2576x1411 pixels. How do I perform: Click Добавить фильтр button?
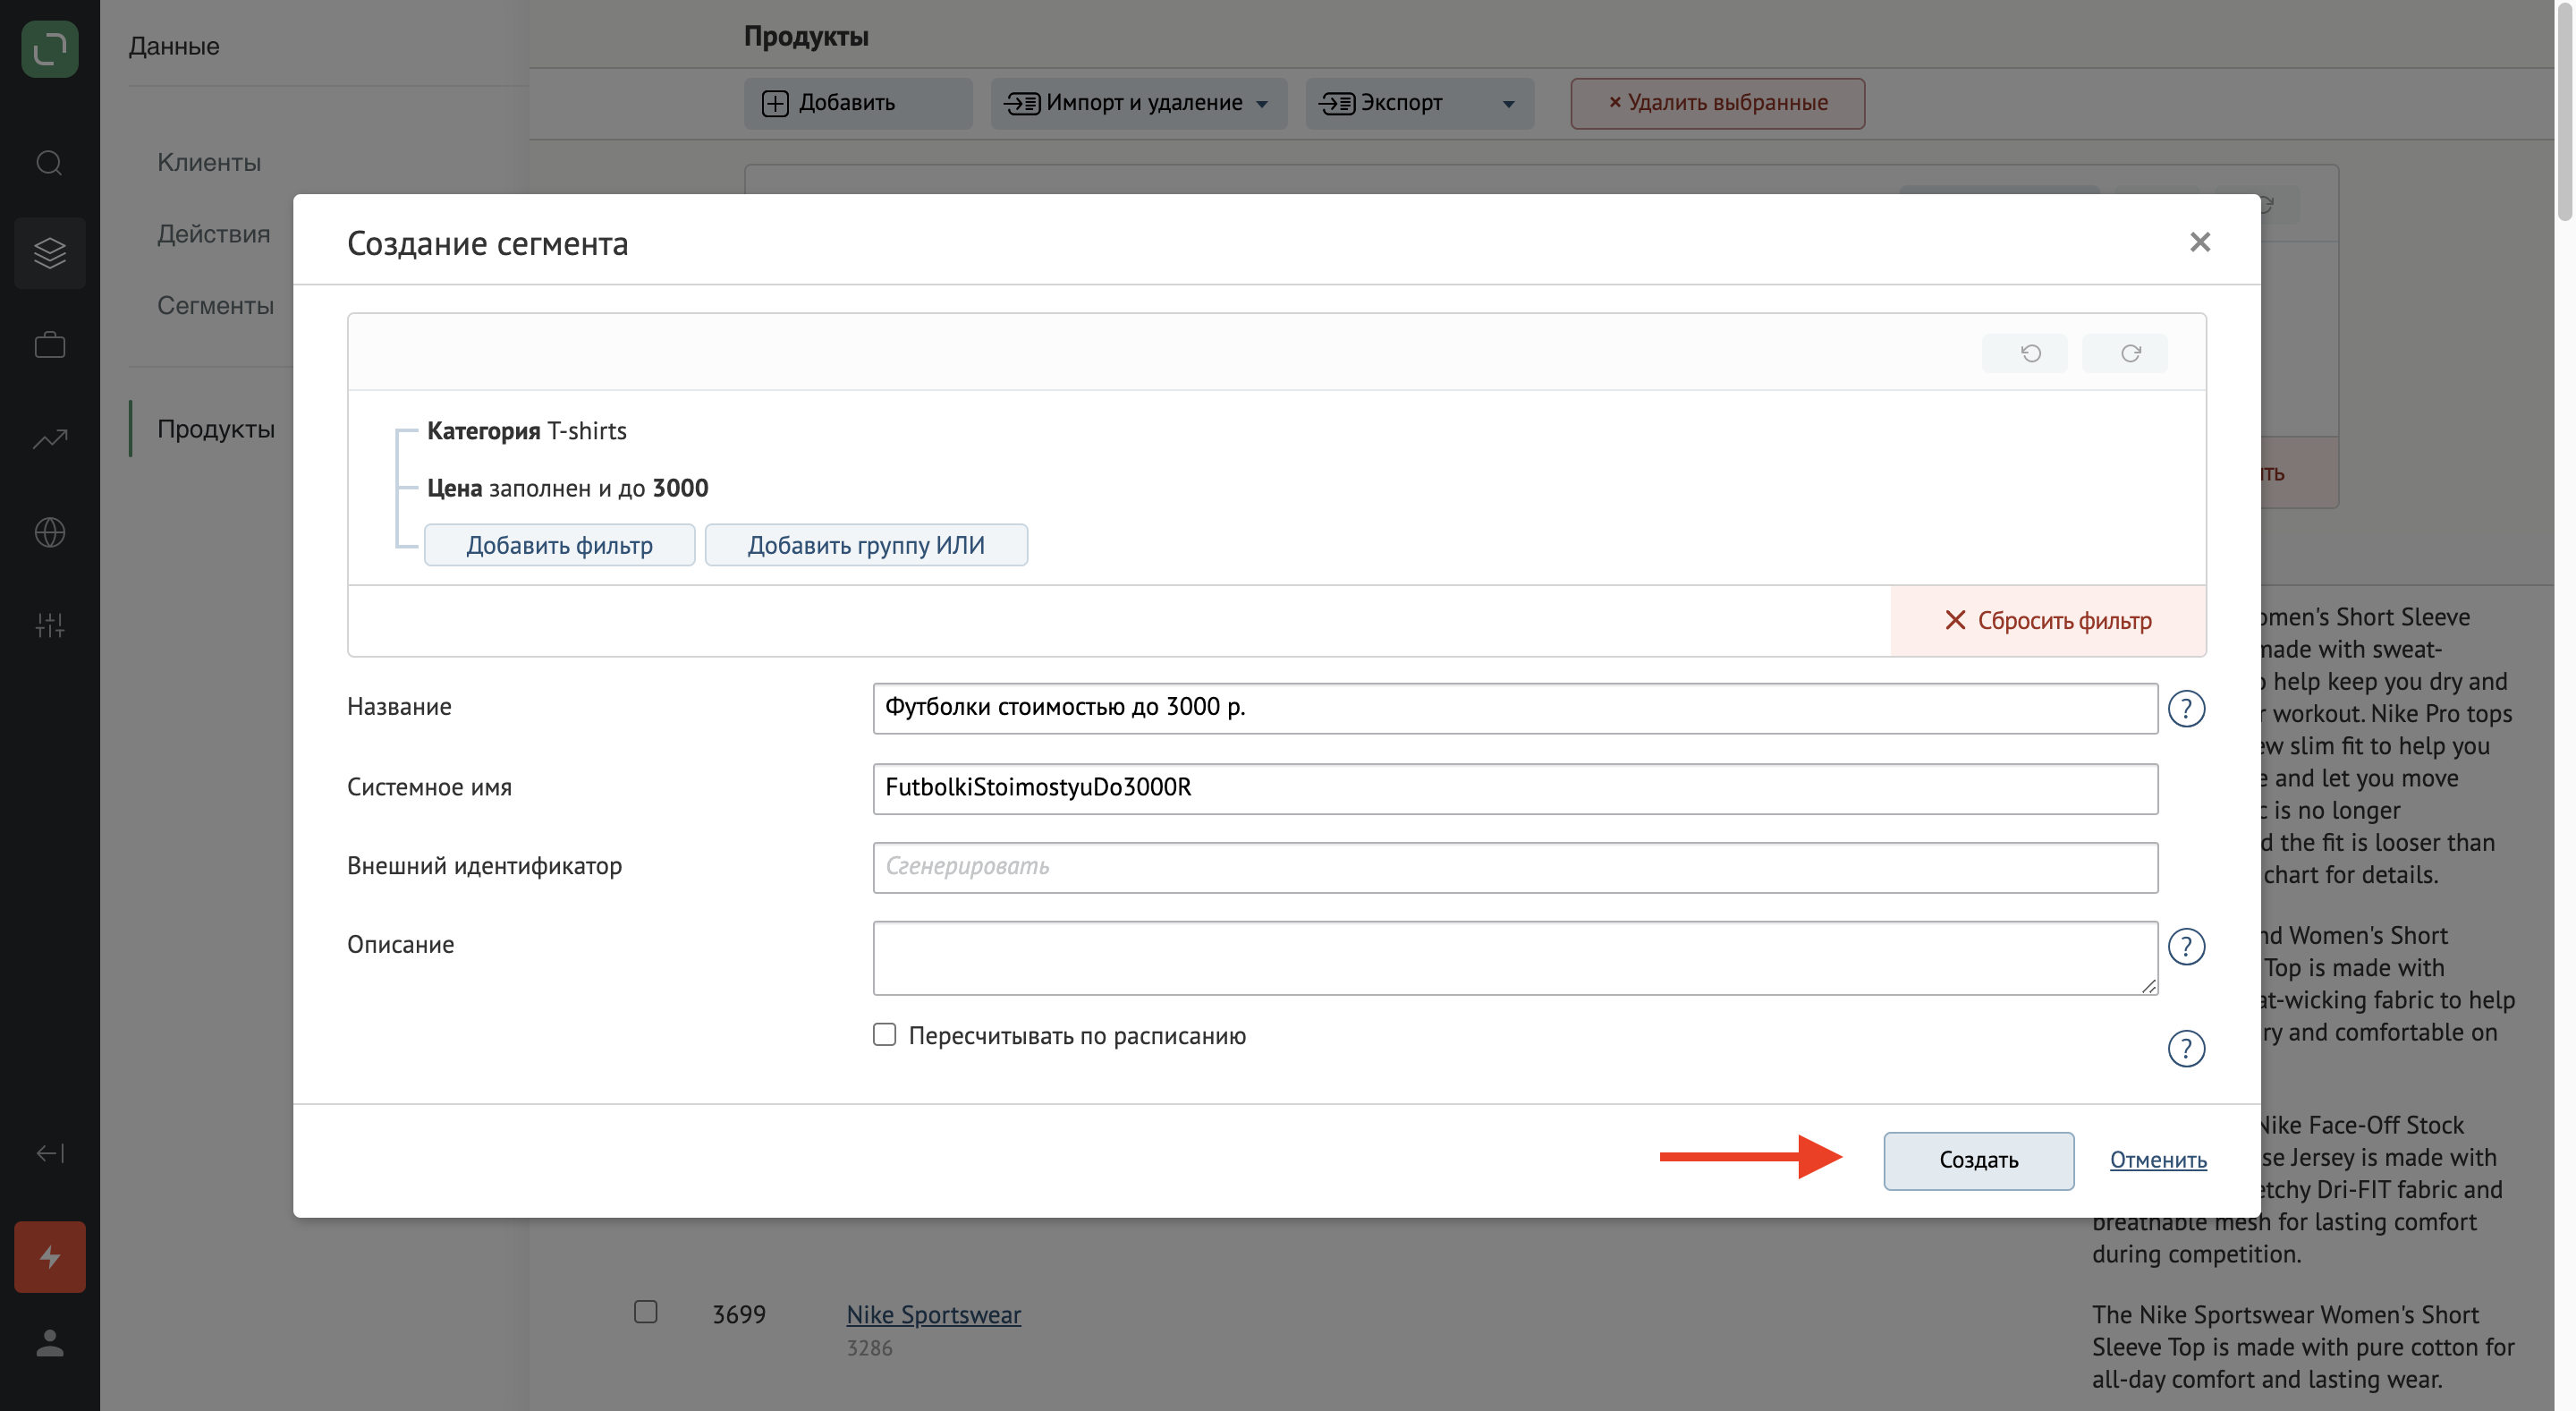[559, 545]
